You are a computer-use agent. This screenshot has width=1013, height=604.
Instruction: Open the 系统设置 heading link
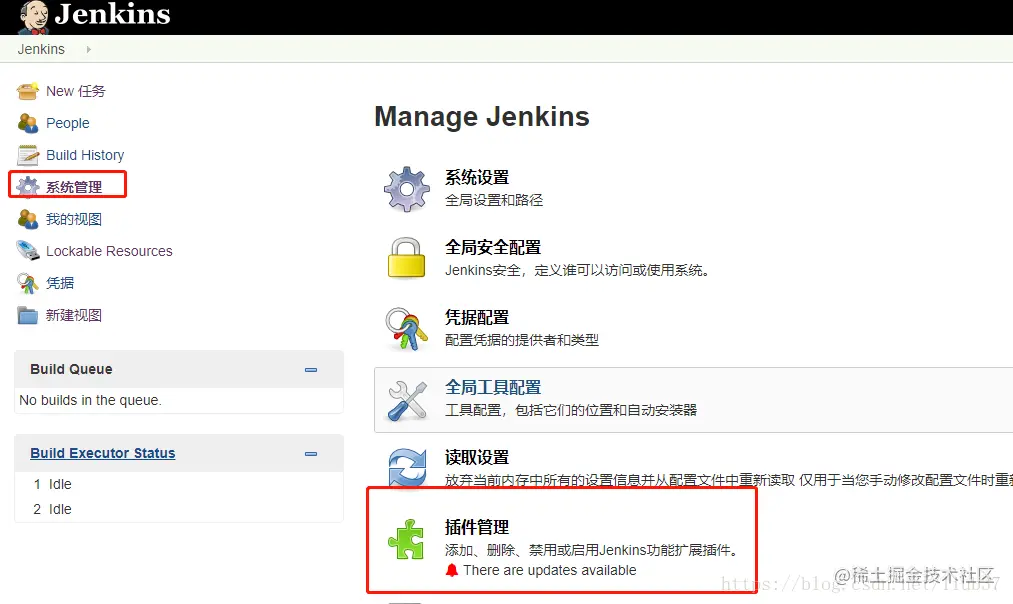(477, 177)
